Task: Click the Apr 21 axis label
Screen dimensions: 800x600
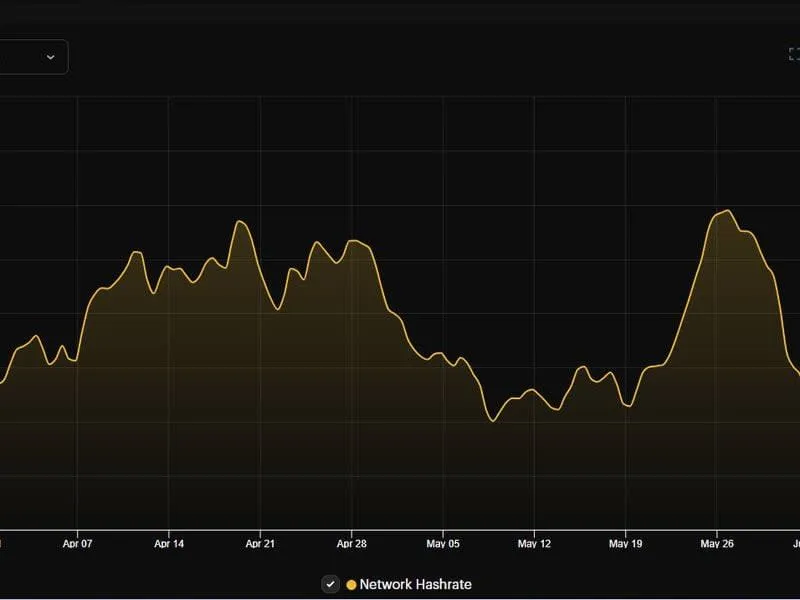Action: (x=260, y=544)
